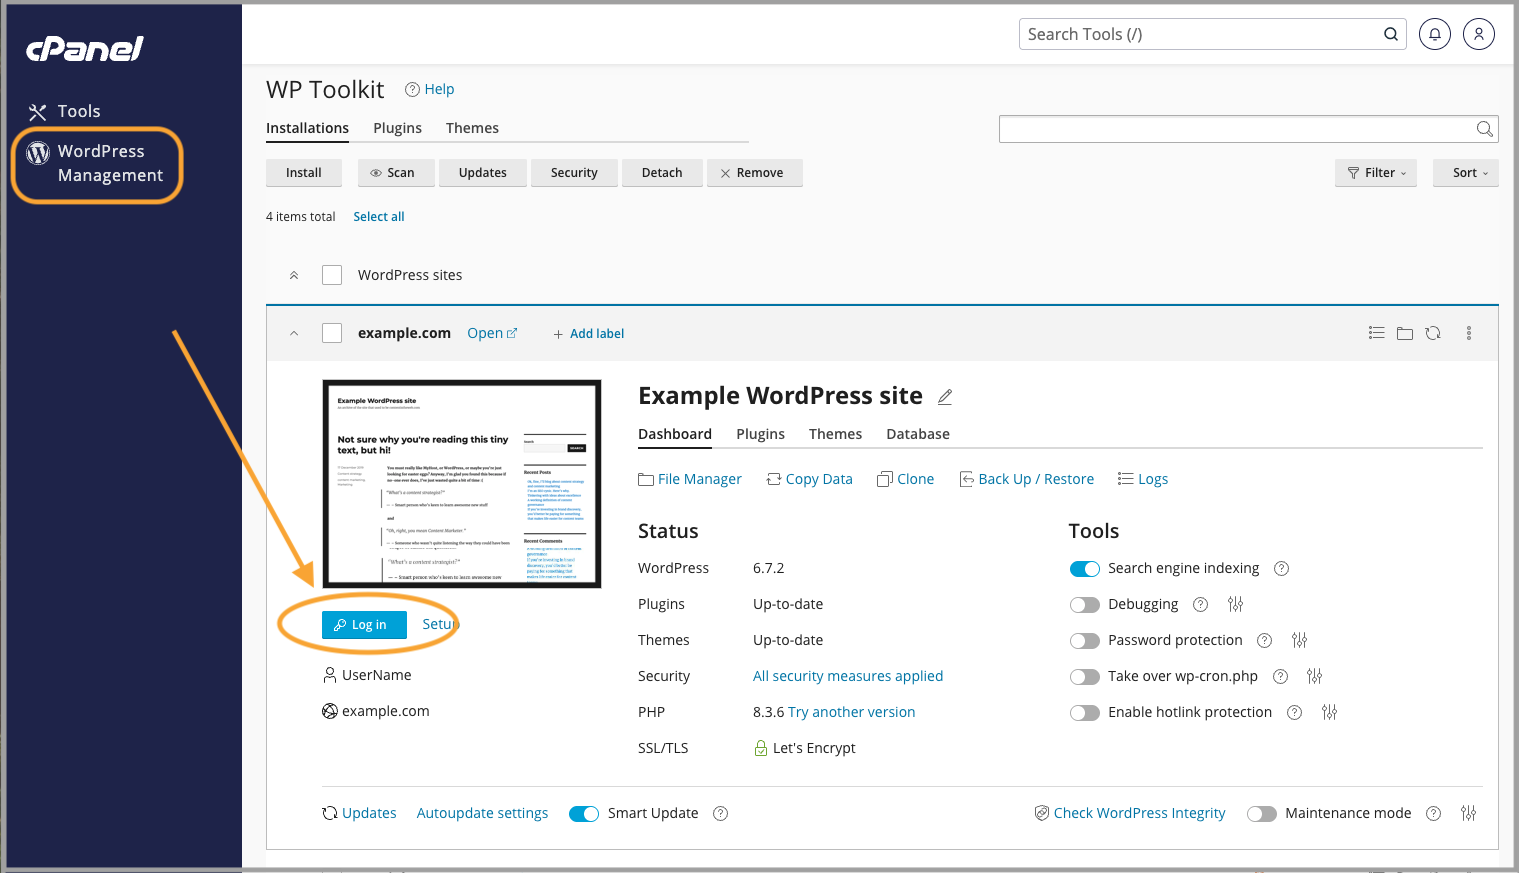Click the pencil icon to edit site name
This screenshot has width=1519, height=873.
[x=945, y=397]
